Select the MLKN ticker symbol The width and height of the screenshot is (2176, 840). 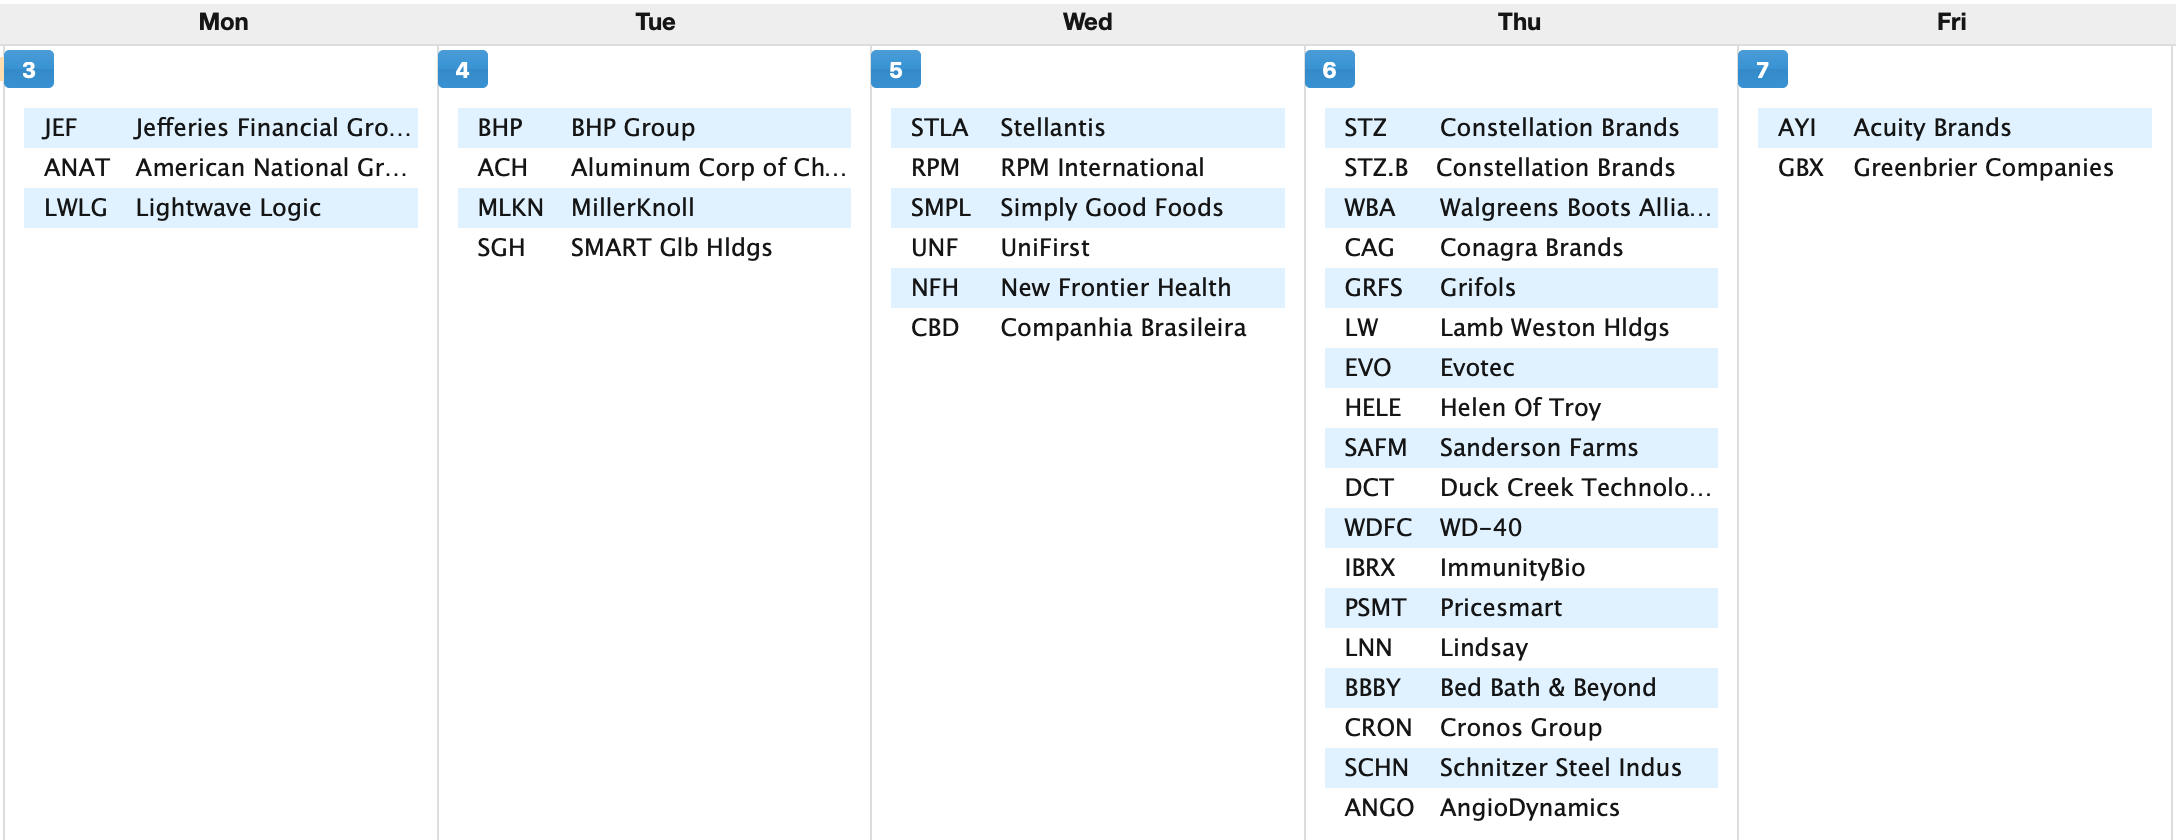tap(510, 208)
